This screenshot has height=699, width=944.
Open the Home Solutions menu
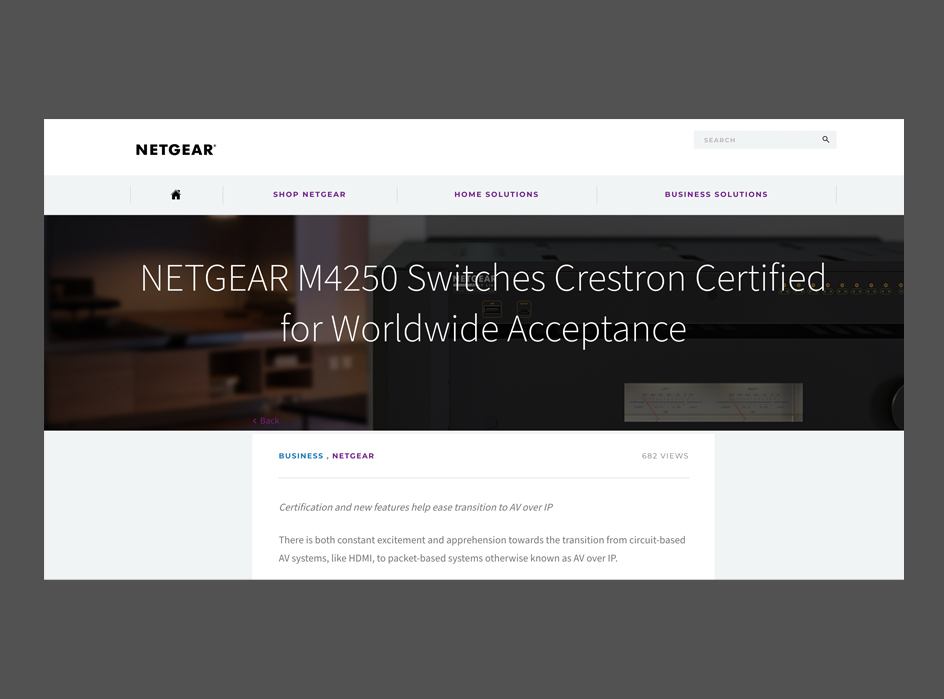pos(496,195)
